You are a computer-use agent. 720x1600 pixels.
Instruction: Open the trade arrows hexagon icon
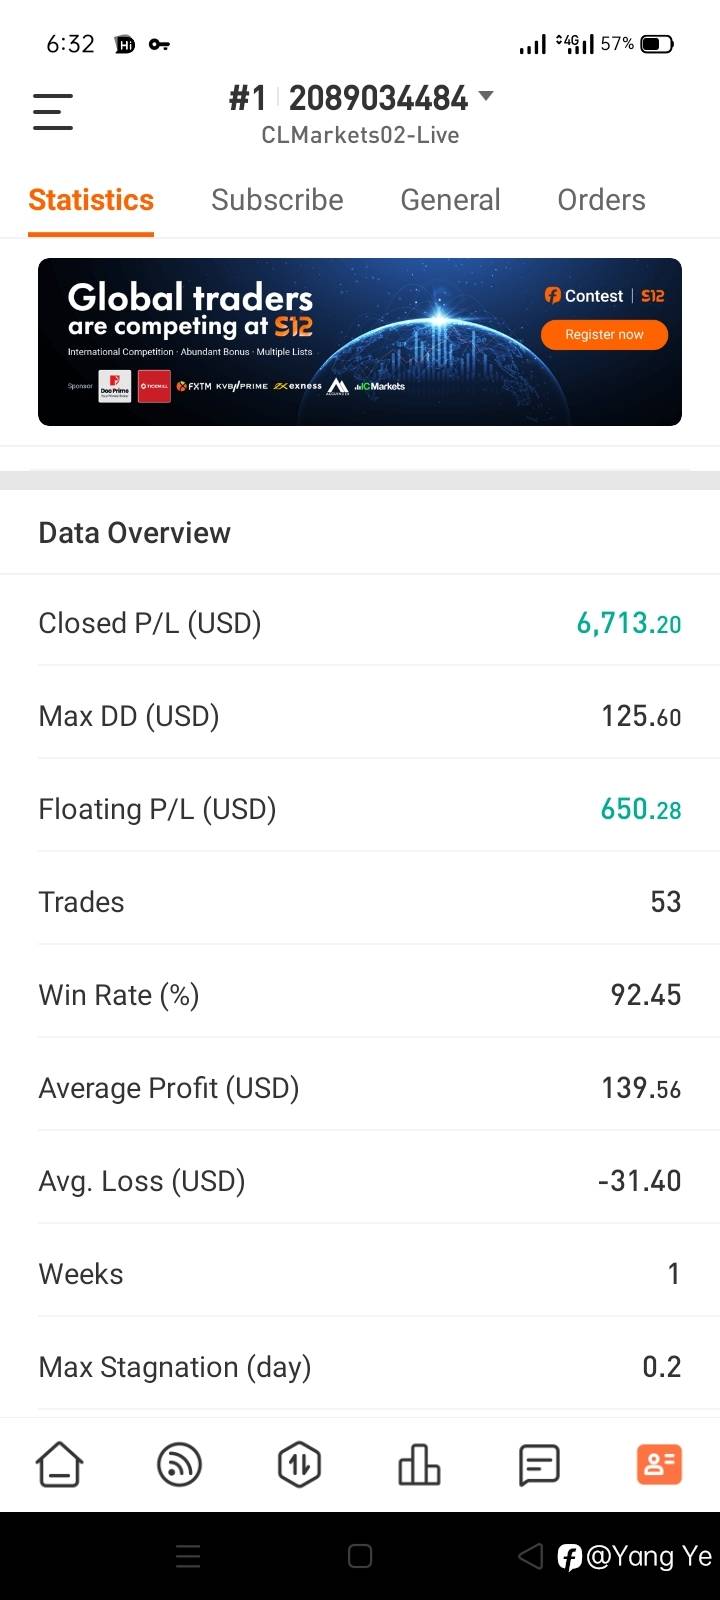click(299, 1465)
